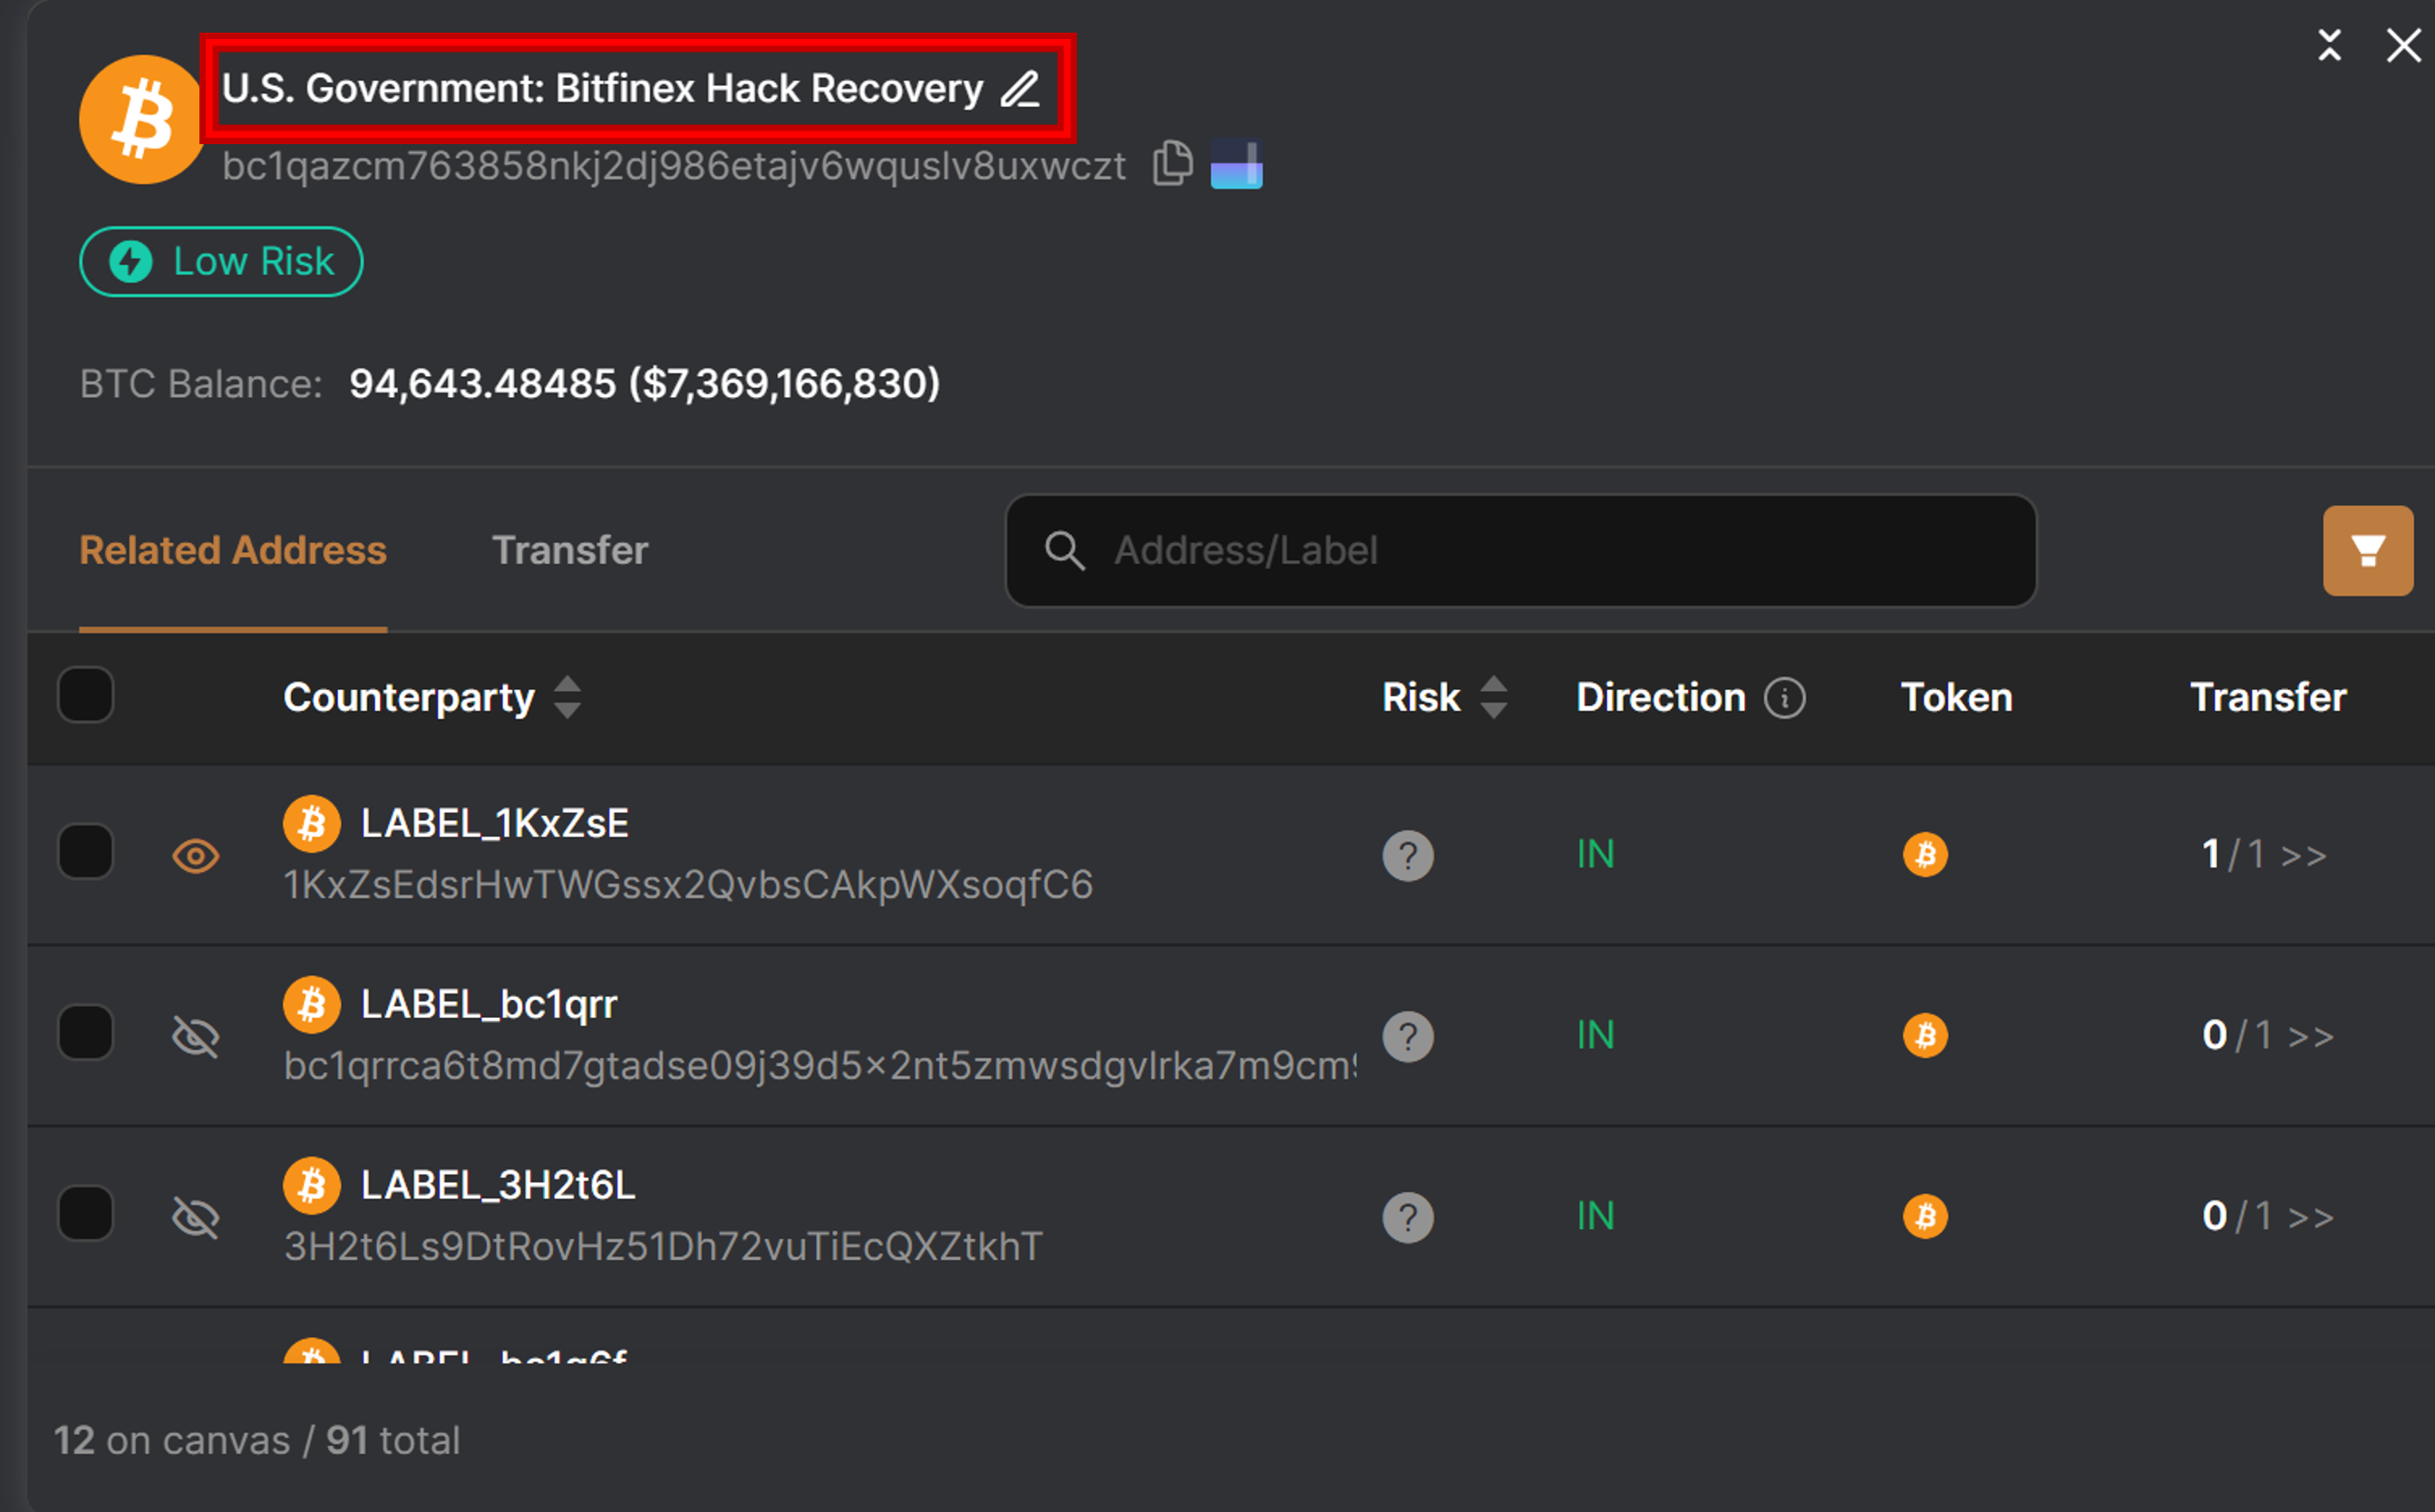Show LABEL_bc1qrr on canvas via eye icon
Screen dimensions: 2435x1512
tap(196, 1037)
